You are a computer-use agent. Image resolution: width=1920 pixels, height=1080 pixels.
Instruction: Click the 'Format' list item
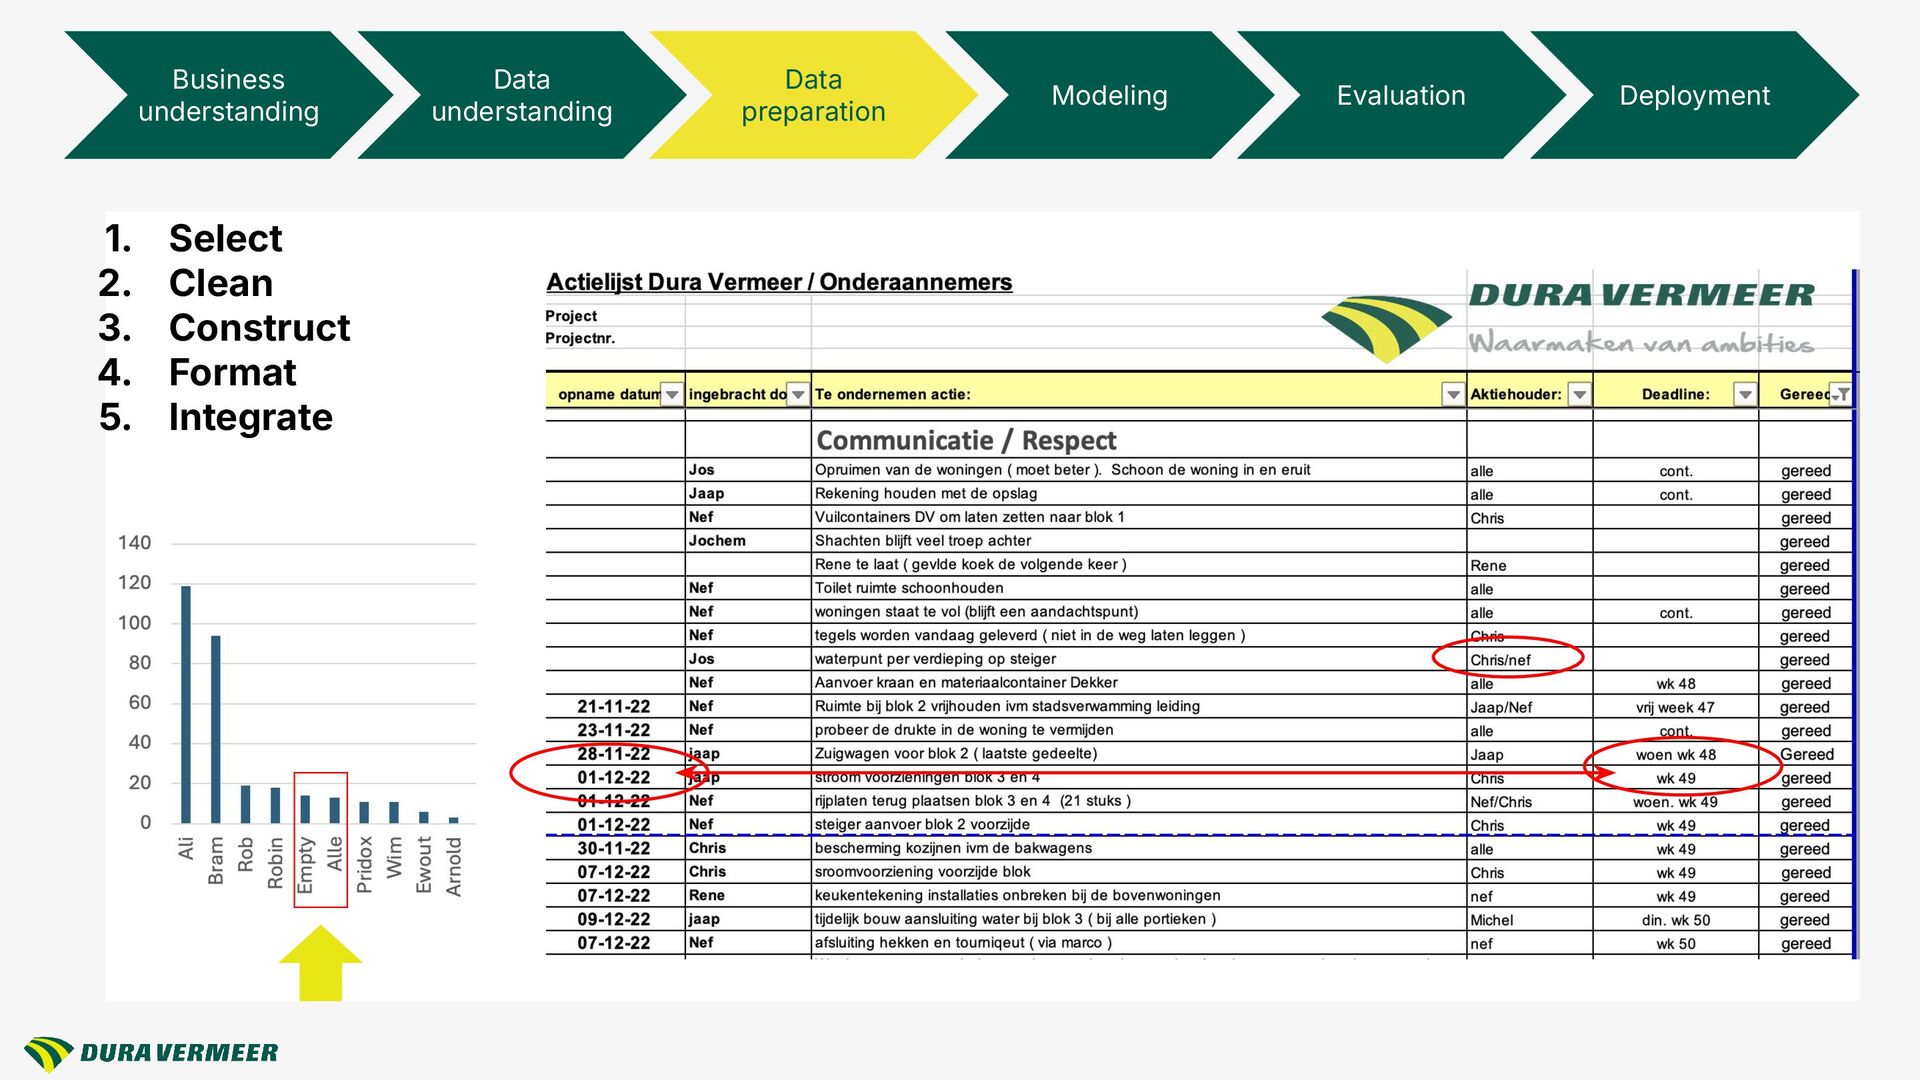point(232,372)
